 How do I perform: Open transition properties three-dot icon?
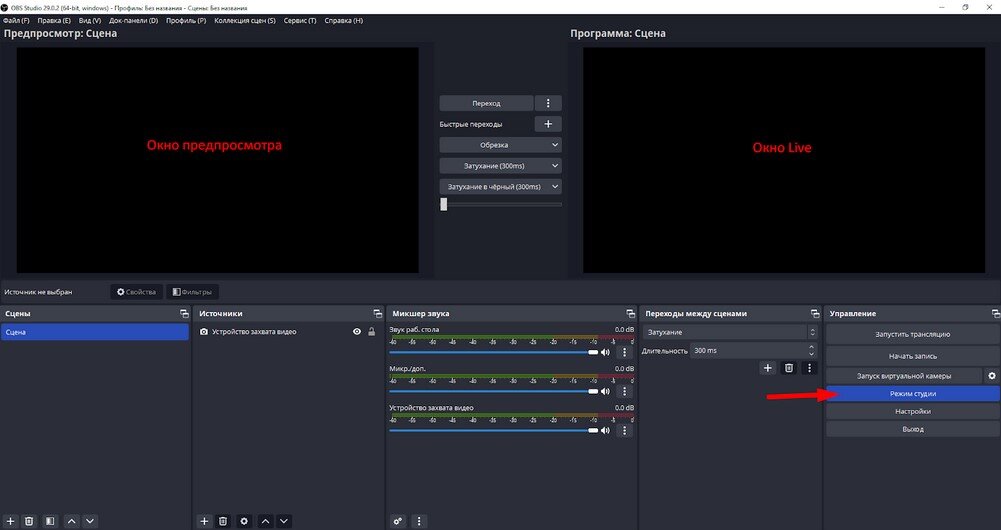[x=809, y=368]
